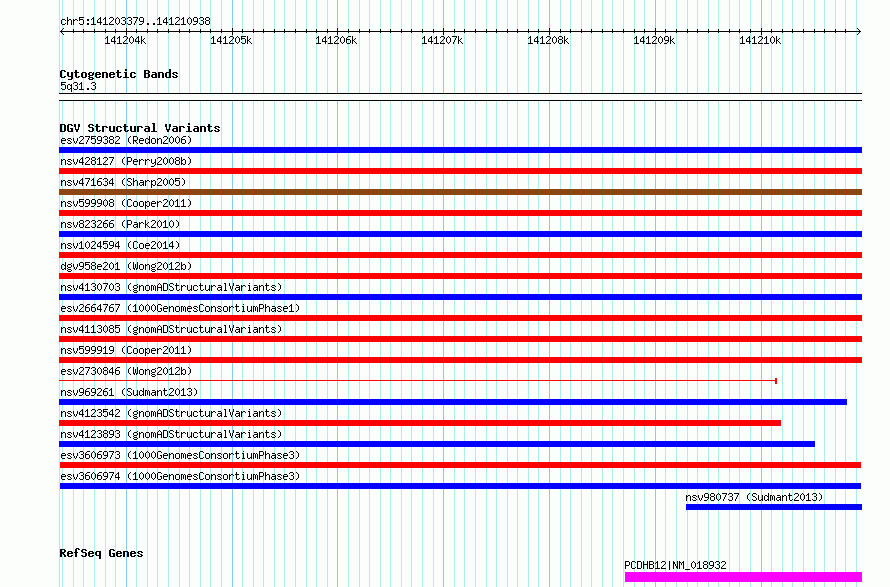This screenshot has height=587, width=890.
Task: Click the Cytogenetic Bands track heading
Action: pyautogui.click(x=119, y=74)
